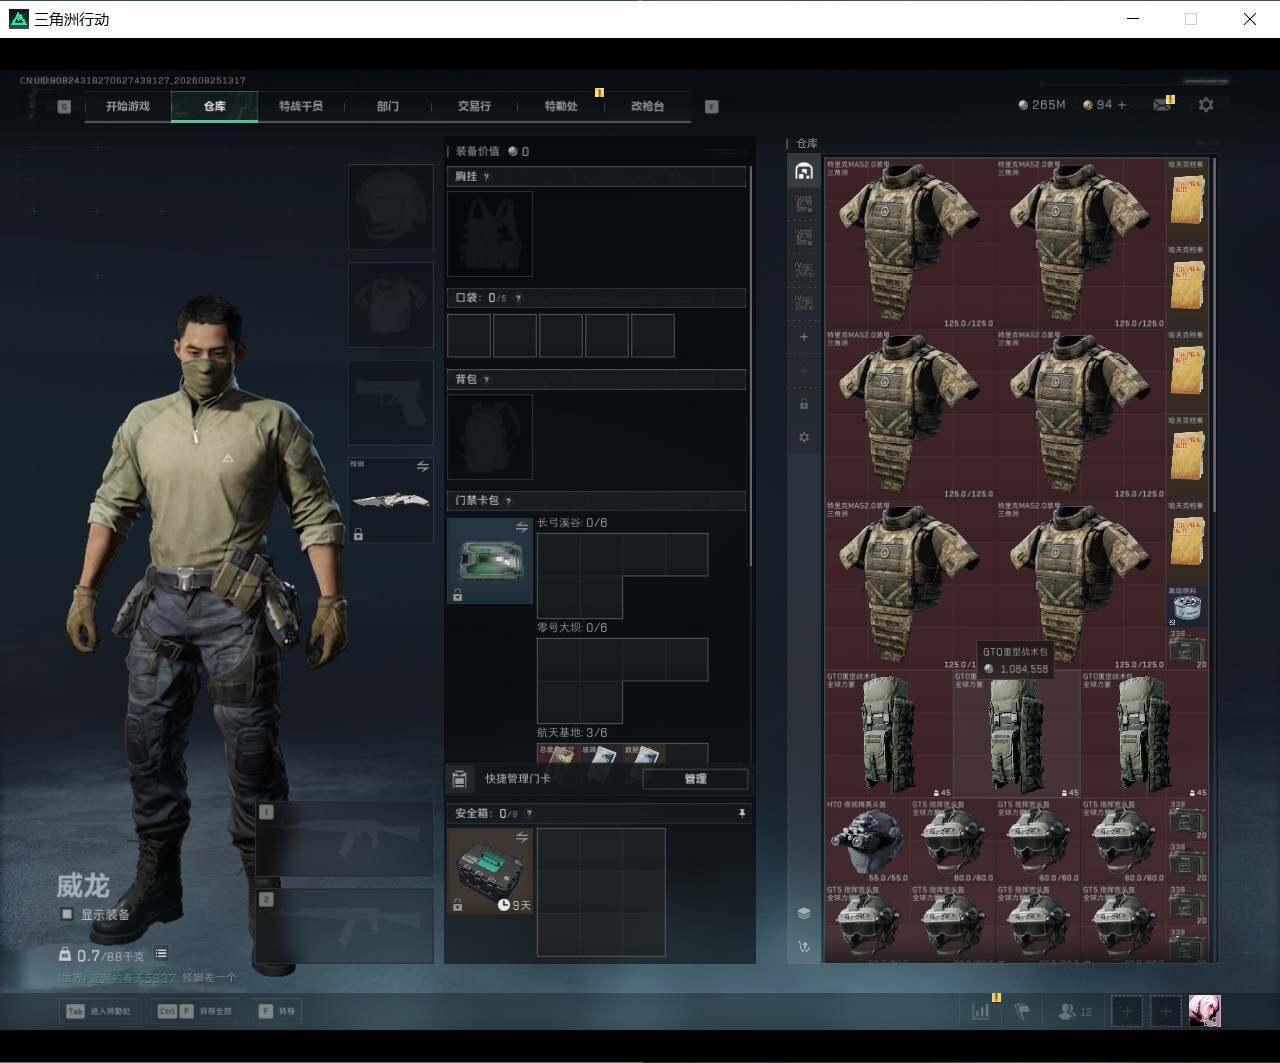Click the 长弓溪谷: 0/6 label
1280x1063 pixels.
[572, 523]
